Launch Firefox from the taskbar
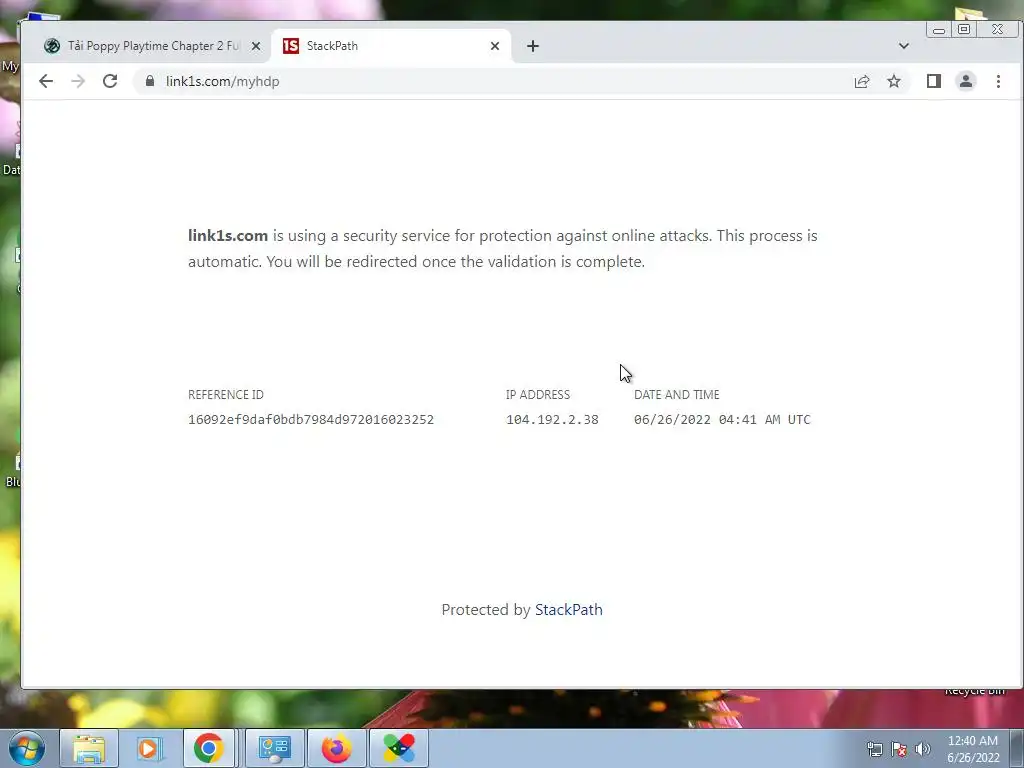The width and height of the screenshot is (1024, 768). 336,748
